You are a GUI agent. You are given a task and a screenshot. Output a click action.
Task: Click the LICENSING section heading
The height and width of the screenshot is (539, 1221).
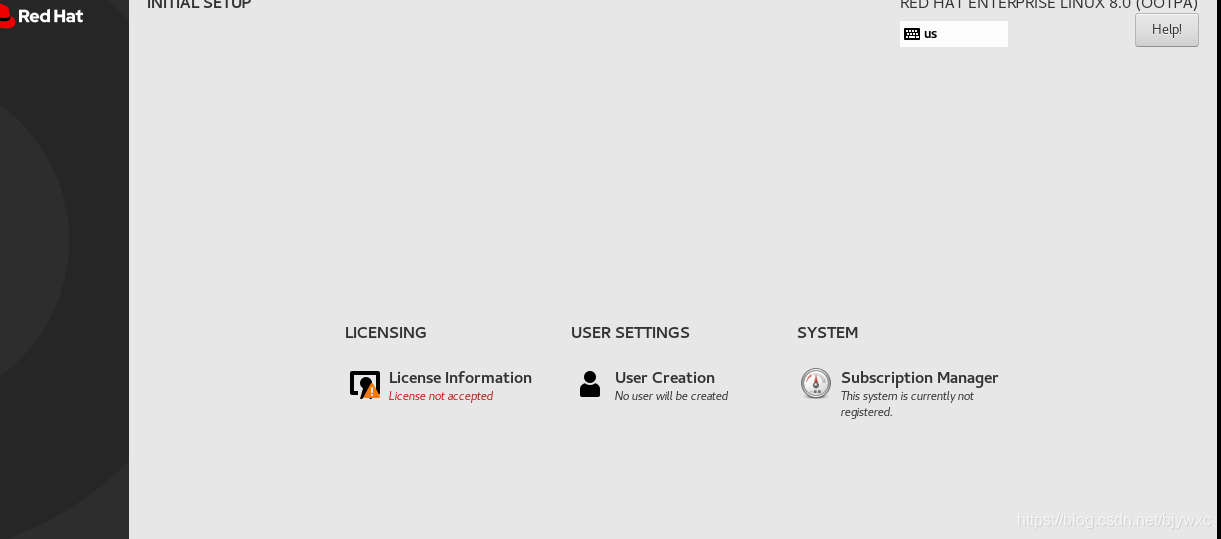coord(385,332)
